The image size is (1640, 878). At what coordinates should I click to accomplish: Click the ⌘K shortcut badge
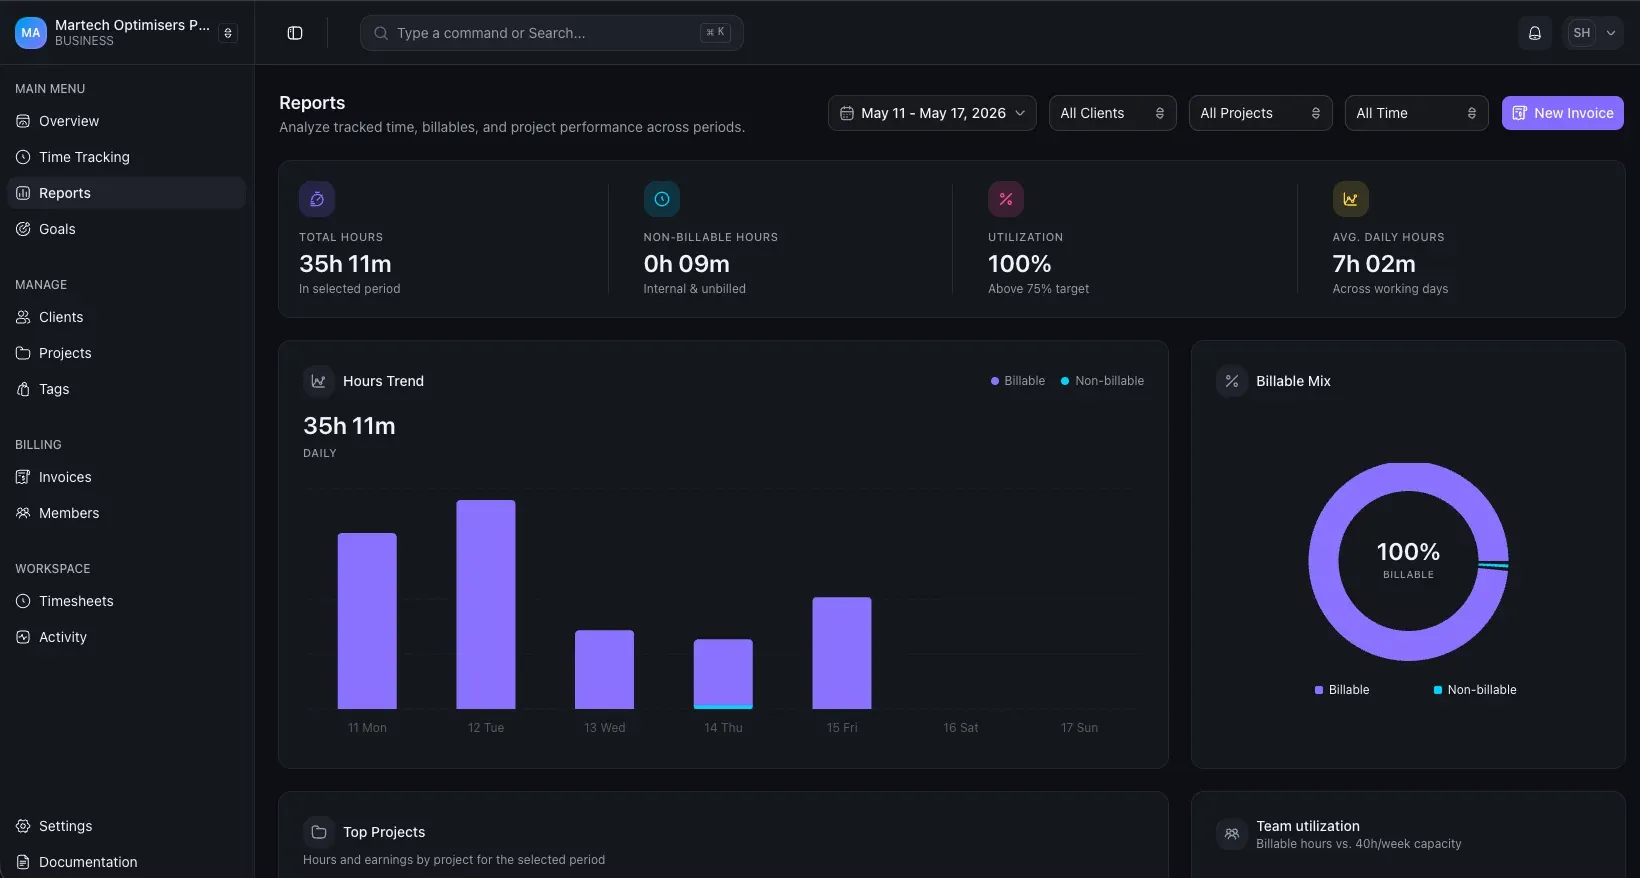tap(715, 33)
